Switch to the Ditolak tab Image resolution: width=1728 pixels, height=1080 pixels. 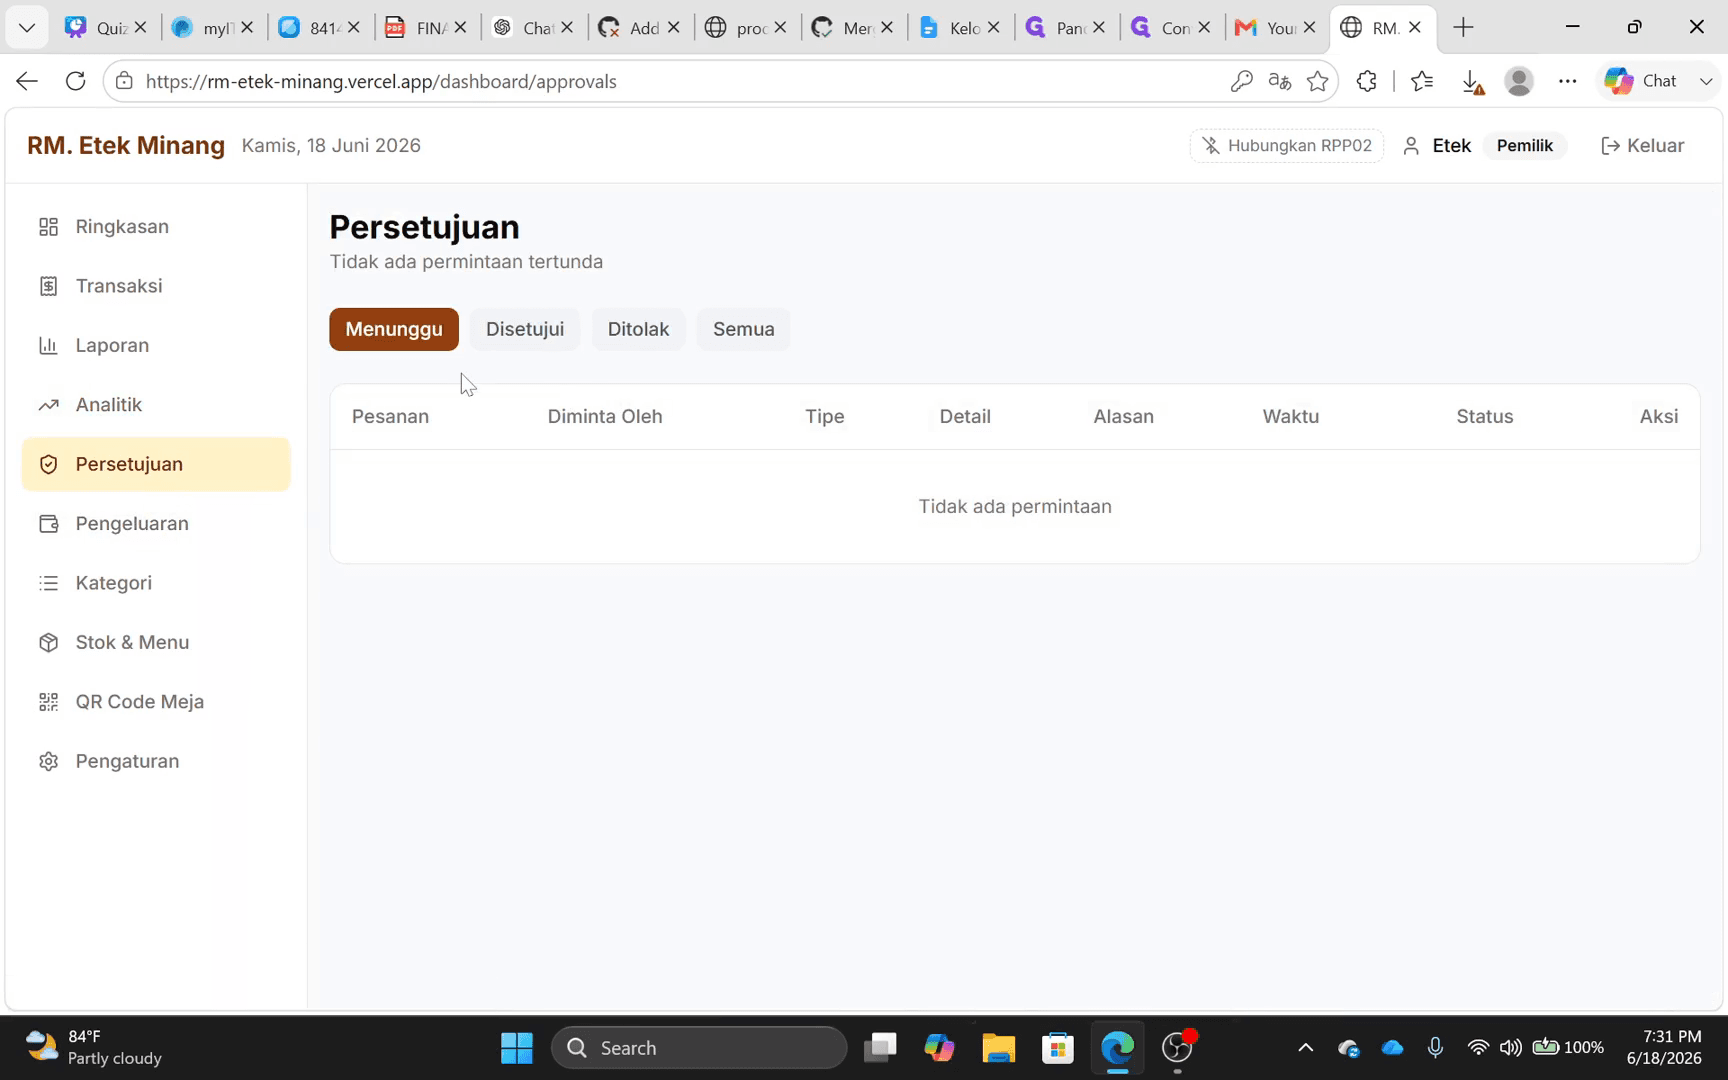[x=638, y=329]
